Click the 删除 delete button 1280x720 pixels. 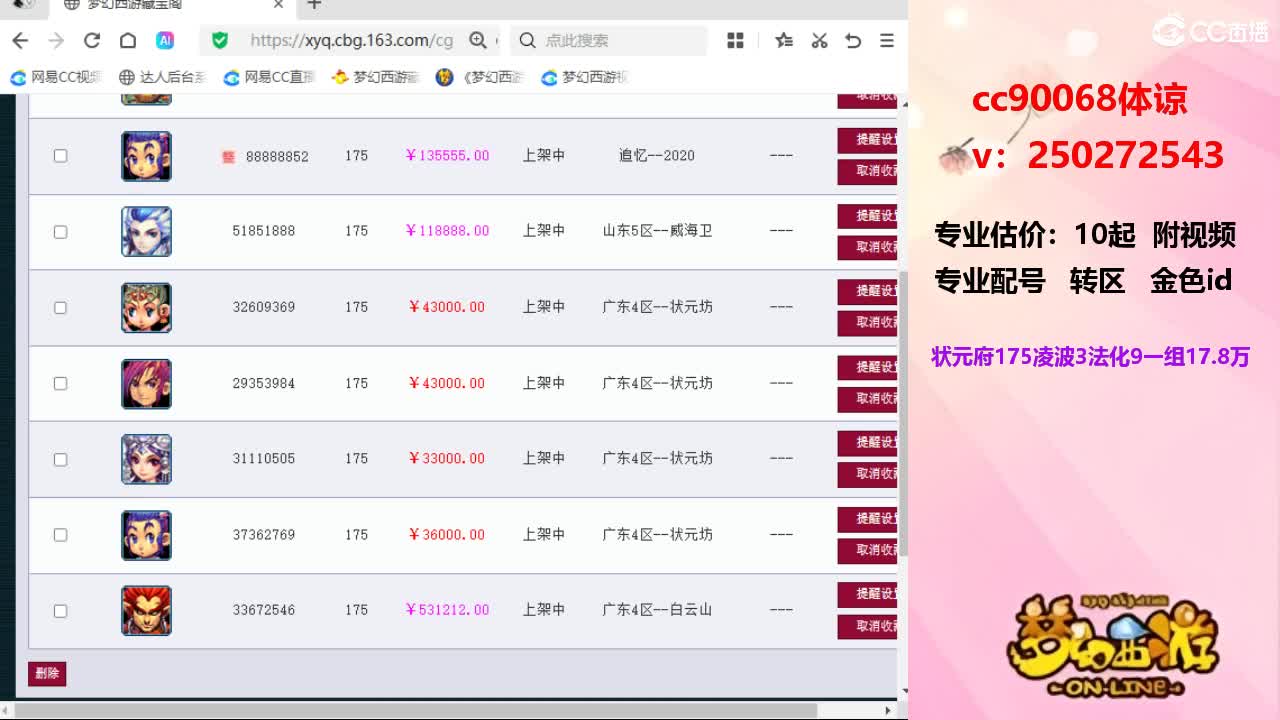[47, 673]
